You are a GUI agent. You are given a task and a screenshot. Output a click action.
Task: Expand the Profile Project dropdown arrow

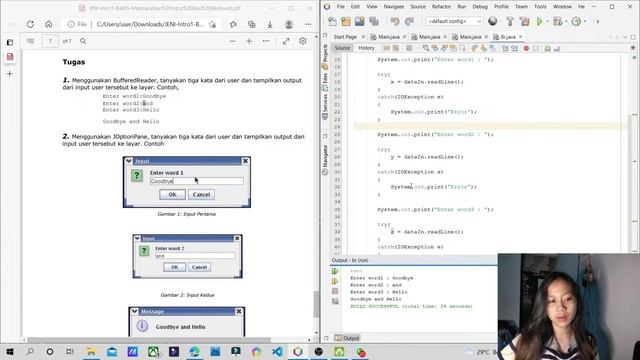pyautogui.click(x=584, y=21)
